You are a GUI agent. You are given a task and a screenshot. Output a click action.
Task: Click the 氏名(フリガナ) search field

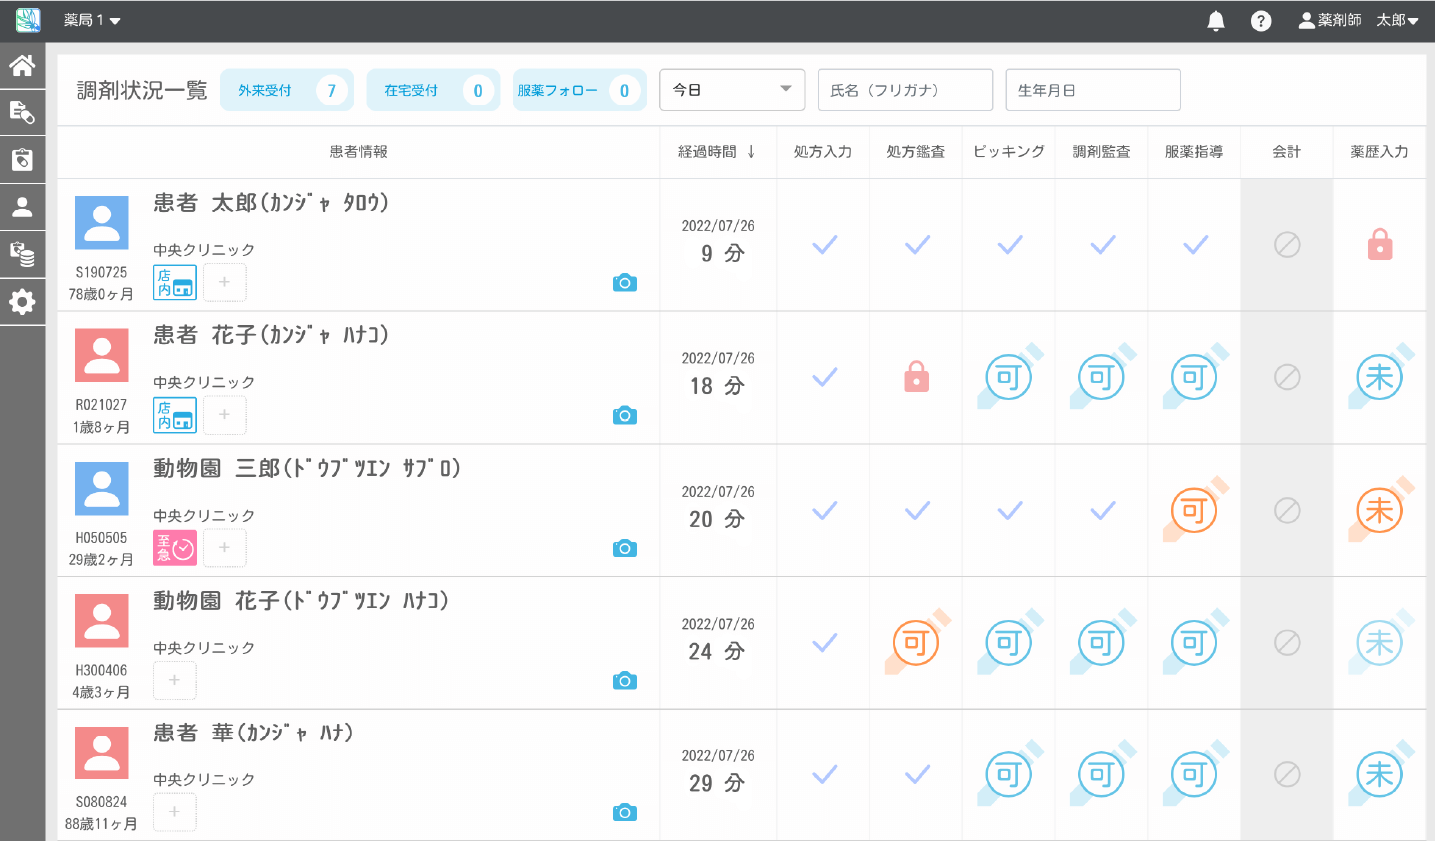[x=905, y=90]
